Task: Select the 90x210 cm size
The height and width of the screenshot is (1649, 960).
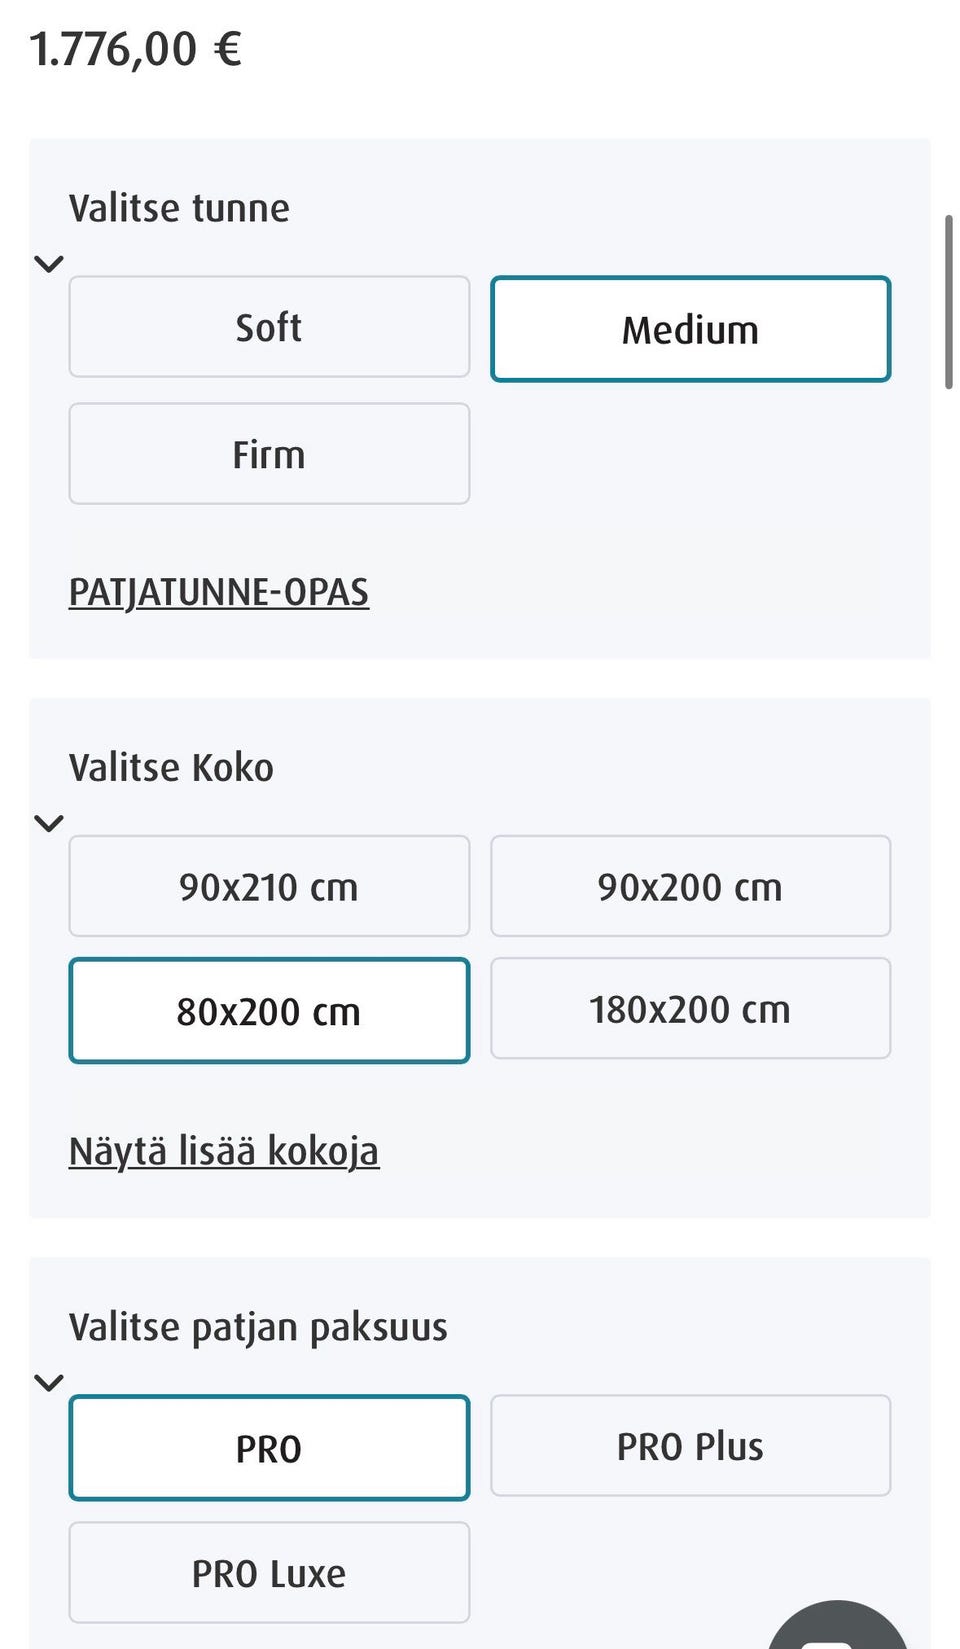Action: pos(269,886)
